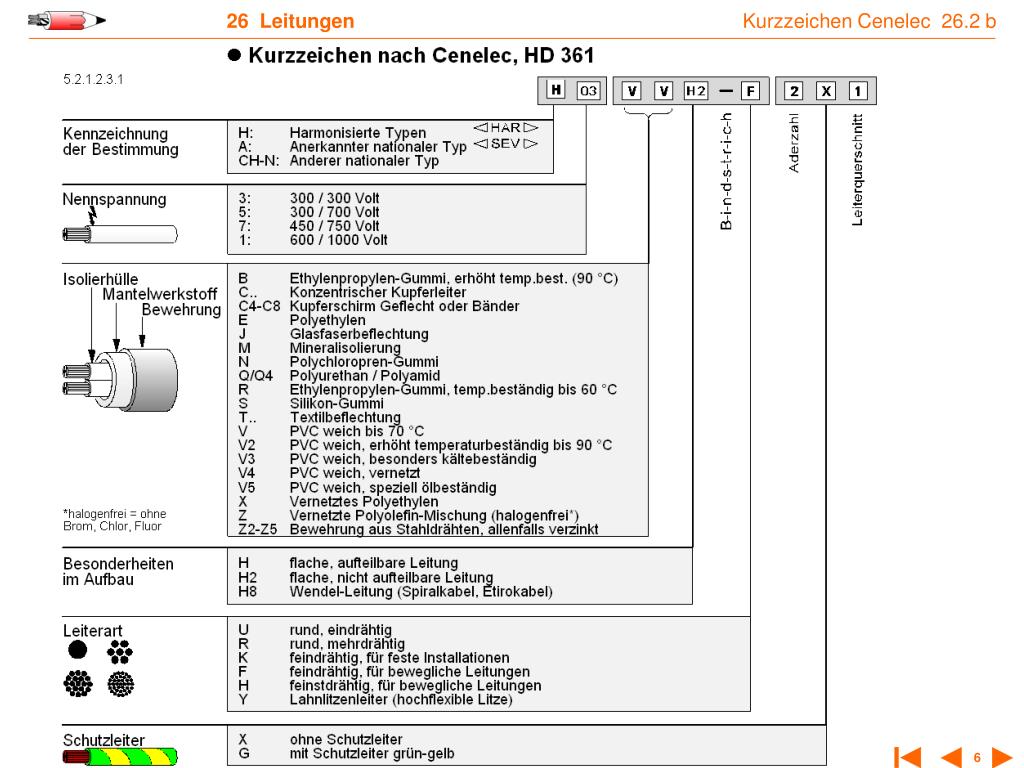Click 'Isolierhülle' label
This screenshot has width=1024, height=768.
pyautogui.click(x=101, y=279)
